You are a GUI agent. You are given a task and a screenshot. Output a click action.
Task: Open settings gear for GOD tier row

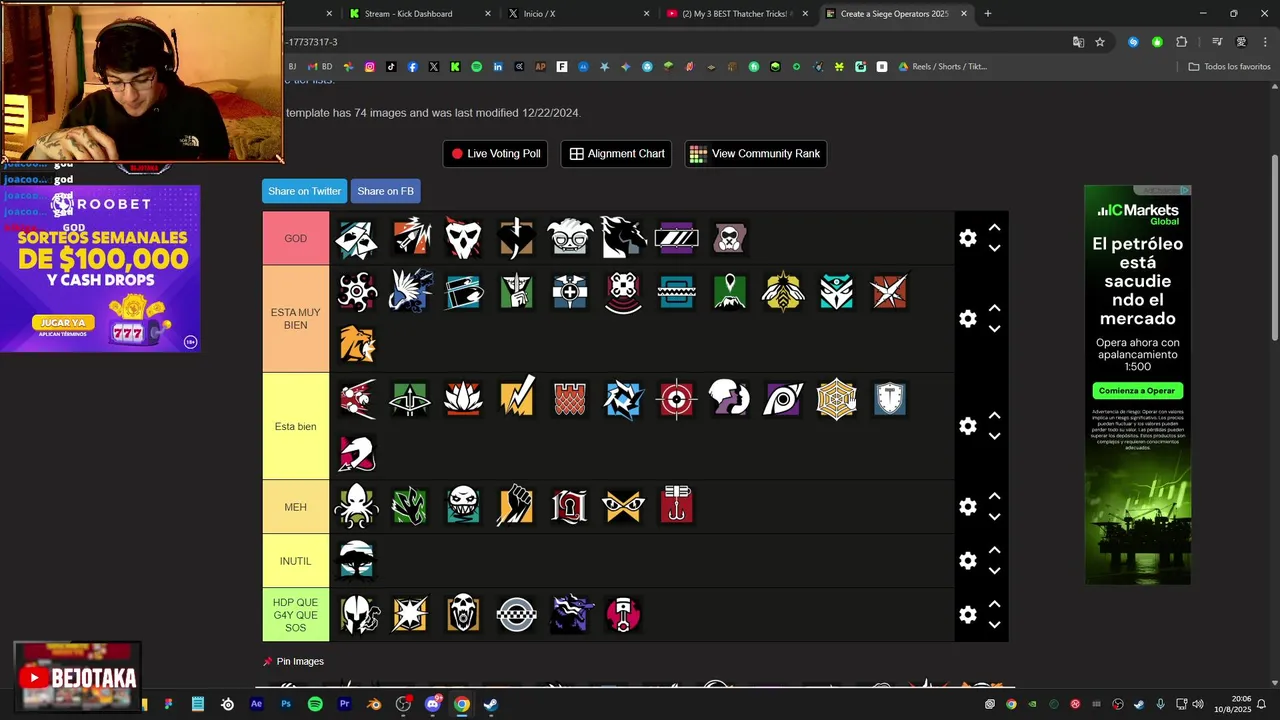(x=967, y=238)
